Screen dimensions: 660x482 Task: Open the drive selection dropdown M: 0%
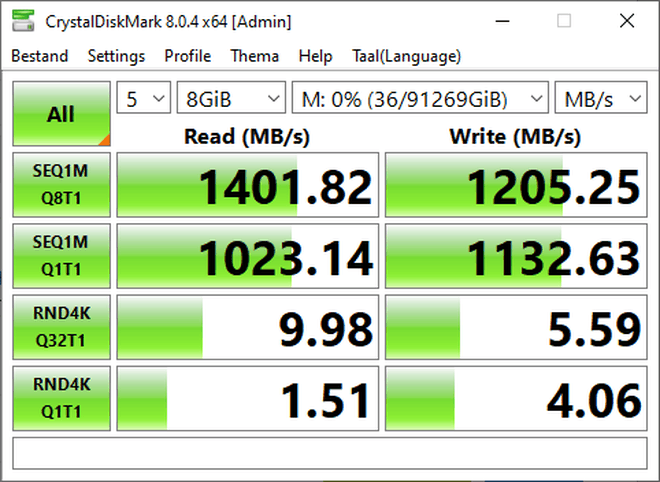[420, 98]
